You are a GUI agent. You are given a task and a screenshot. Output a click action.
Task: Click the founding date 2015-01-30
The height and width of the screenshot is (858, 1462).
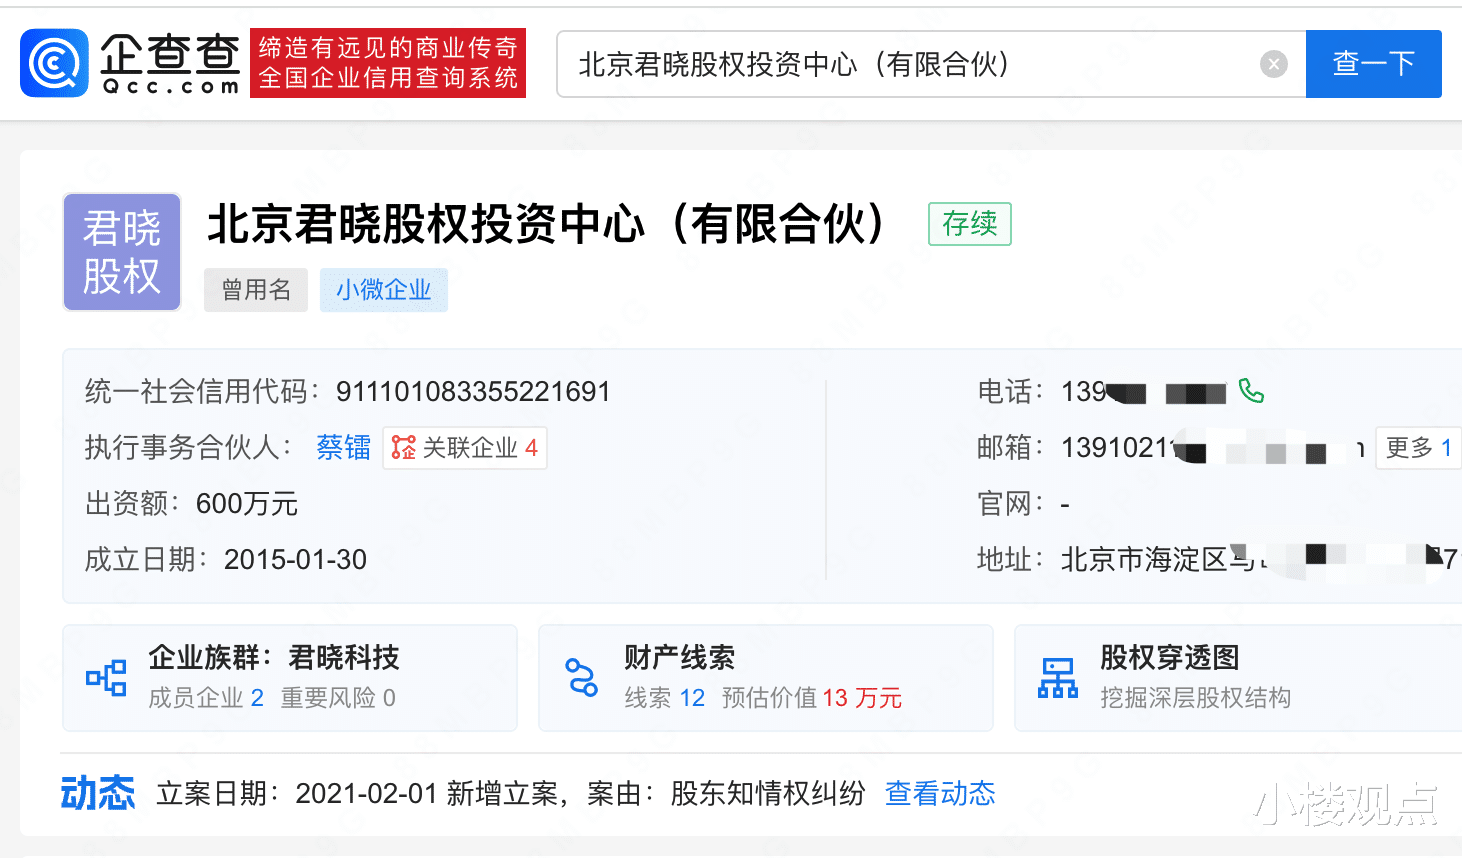point(295,559)
